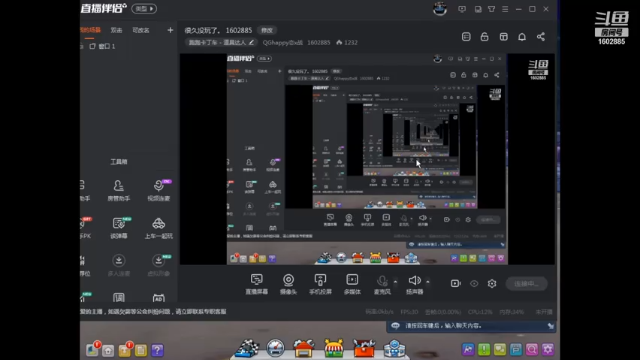The height and width of the screenshot is (360, 640).
Task: Open the layout panel icon above the preview
Action: pos(504,37)
